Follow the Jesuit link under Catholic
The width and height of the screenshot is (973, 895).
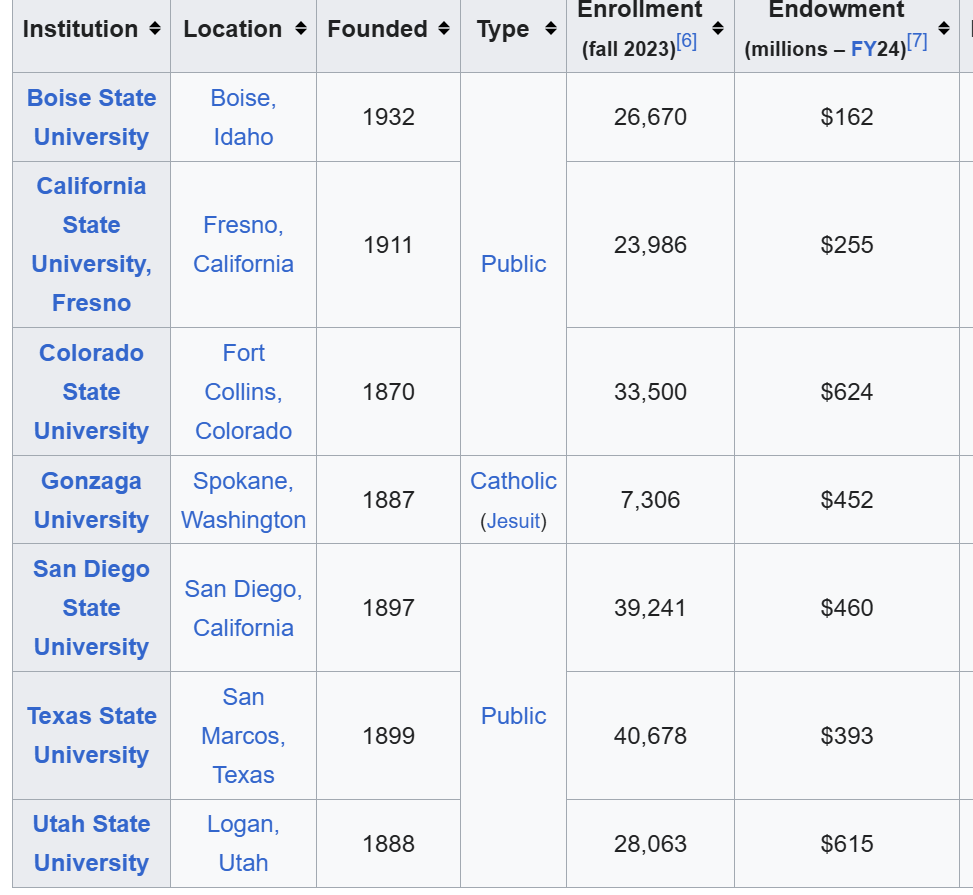pos(514,522)
